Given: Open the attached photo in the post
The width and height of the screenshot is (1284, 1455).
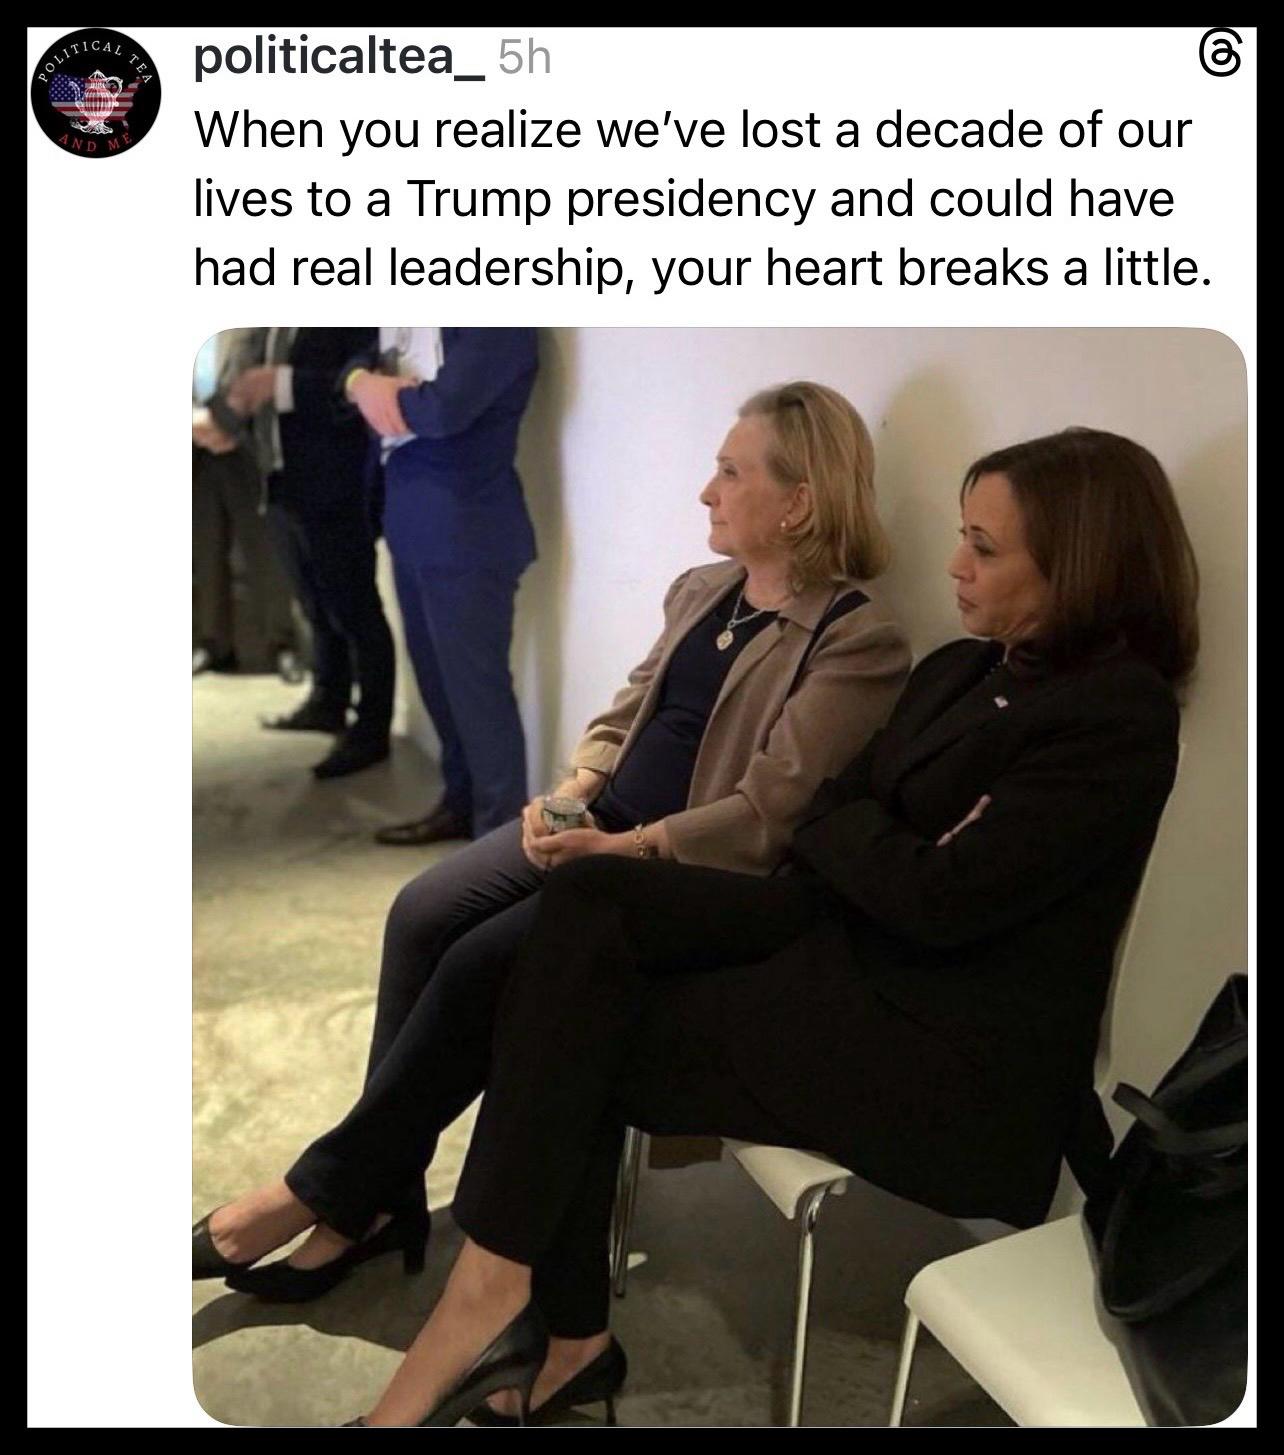Looking at the screenshot, I should [719, 876].
